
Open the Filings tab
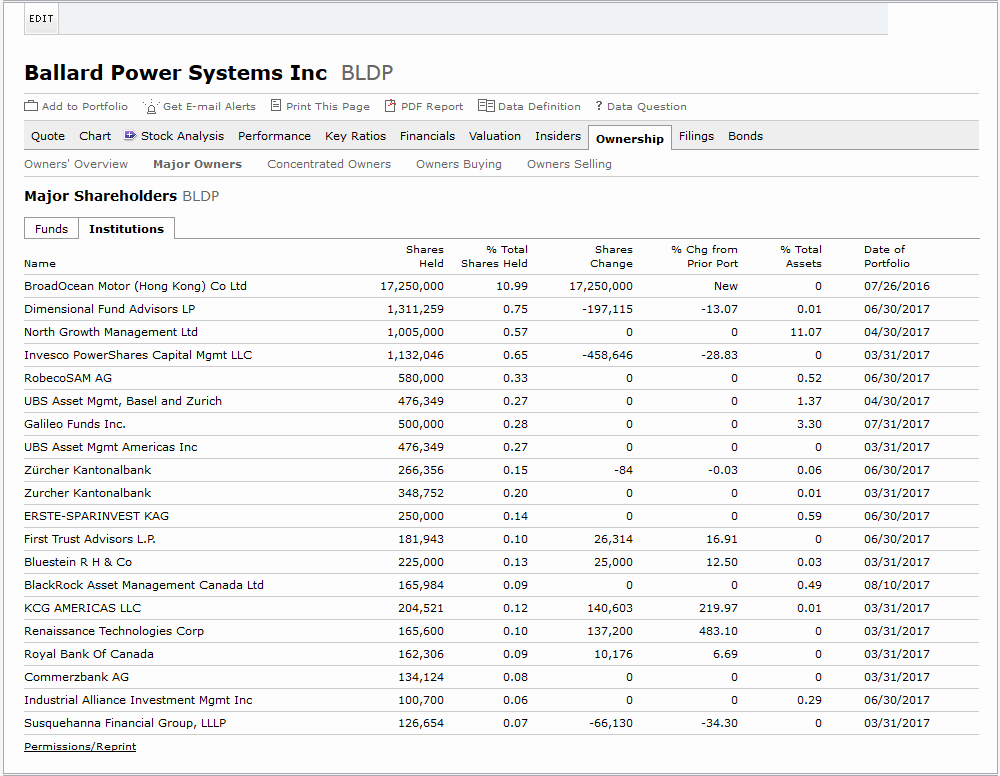tap(696, 135)
